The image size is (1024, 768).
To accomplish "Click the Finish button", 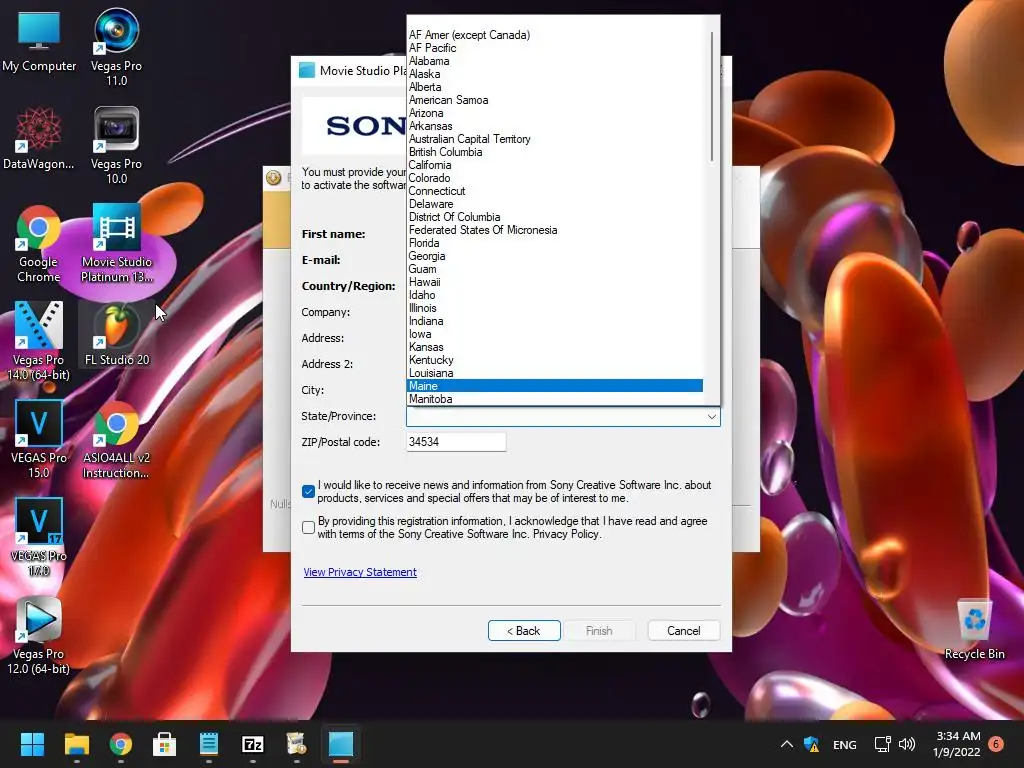I will click(599, 631).
